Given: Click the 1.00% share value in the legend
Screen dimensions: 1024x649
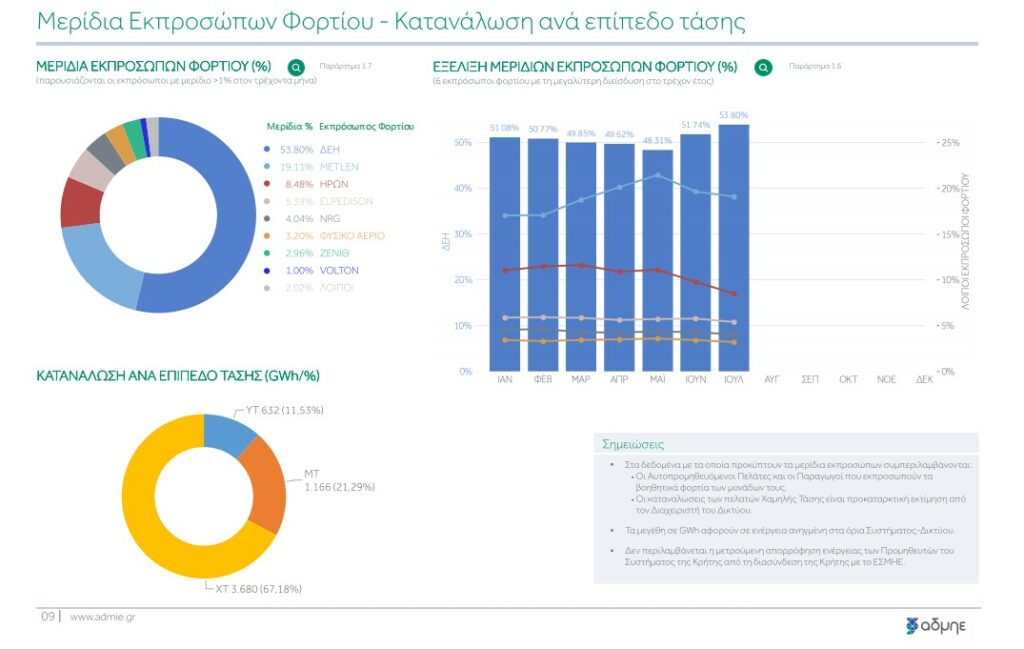Looking at the screenshot, I should point(299,270).
